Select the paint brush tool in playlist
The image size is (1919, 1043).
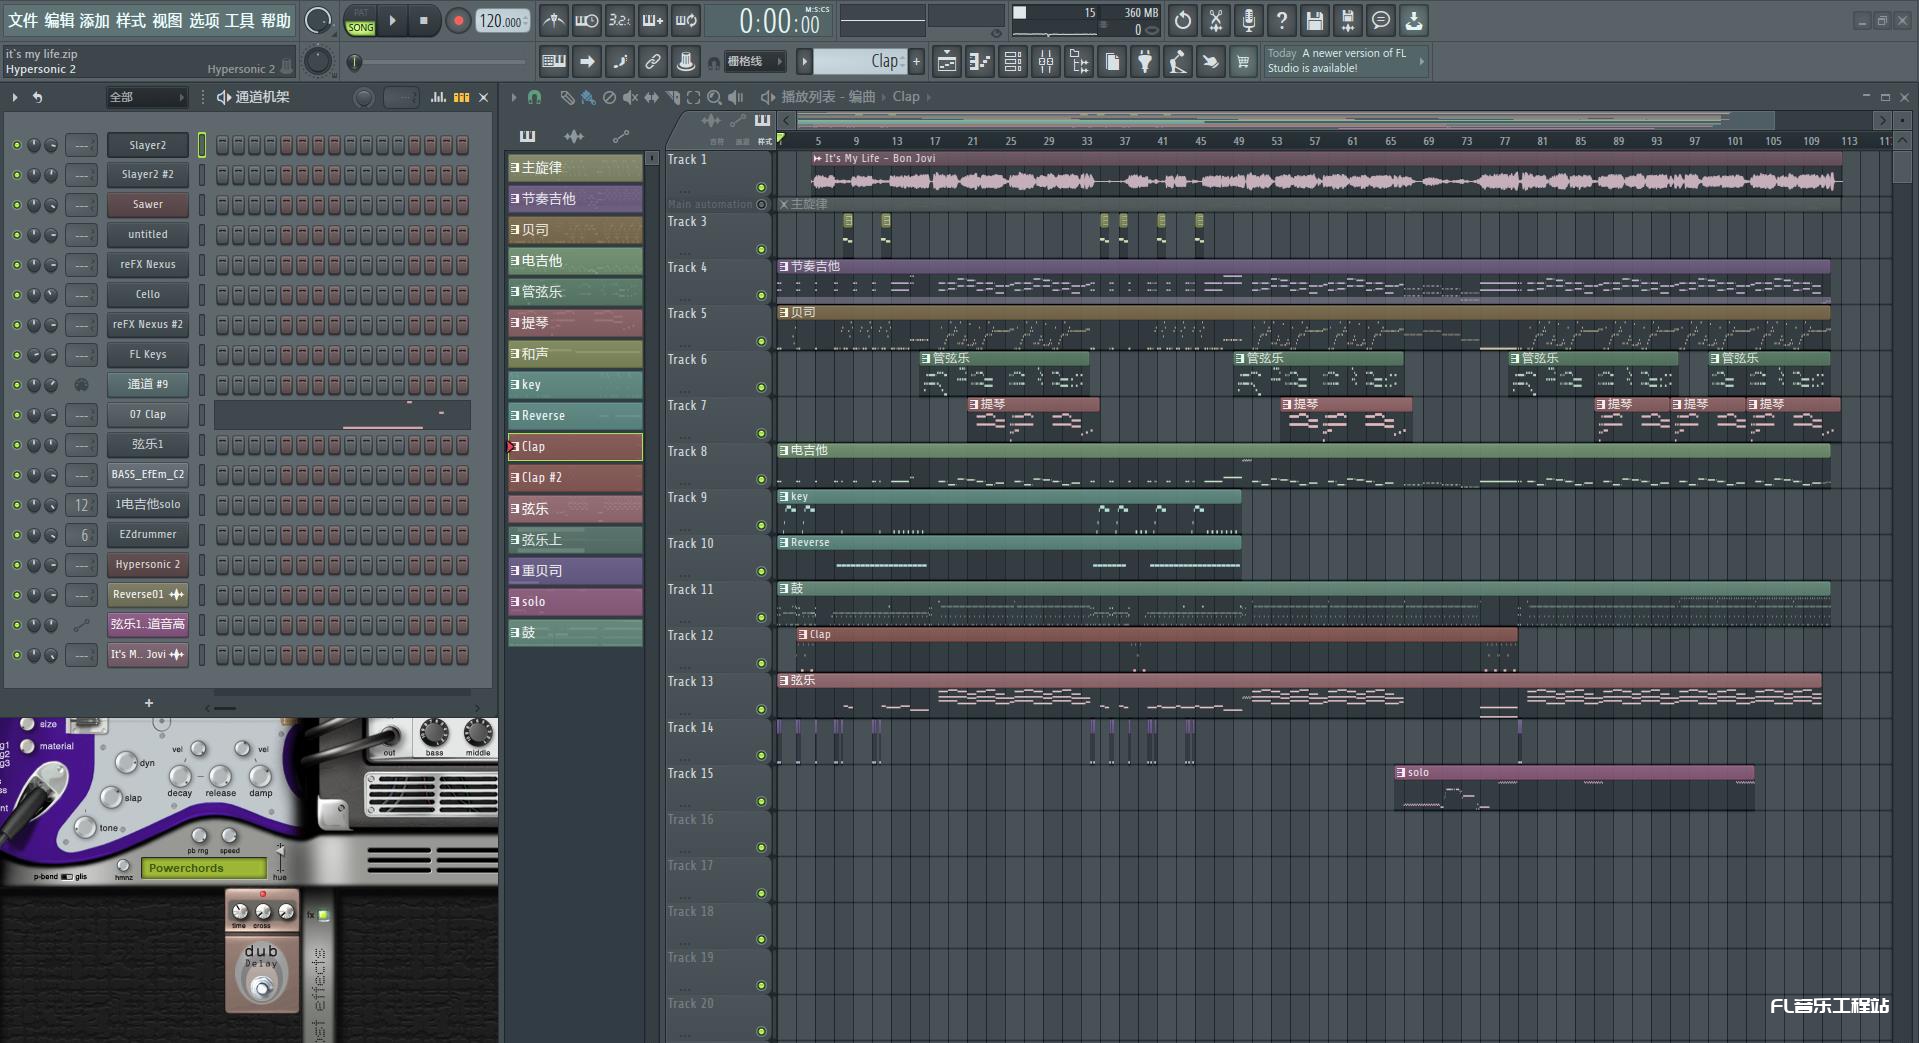(588, 97)
